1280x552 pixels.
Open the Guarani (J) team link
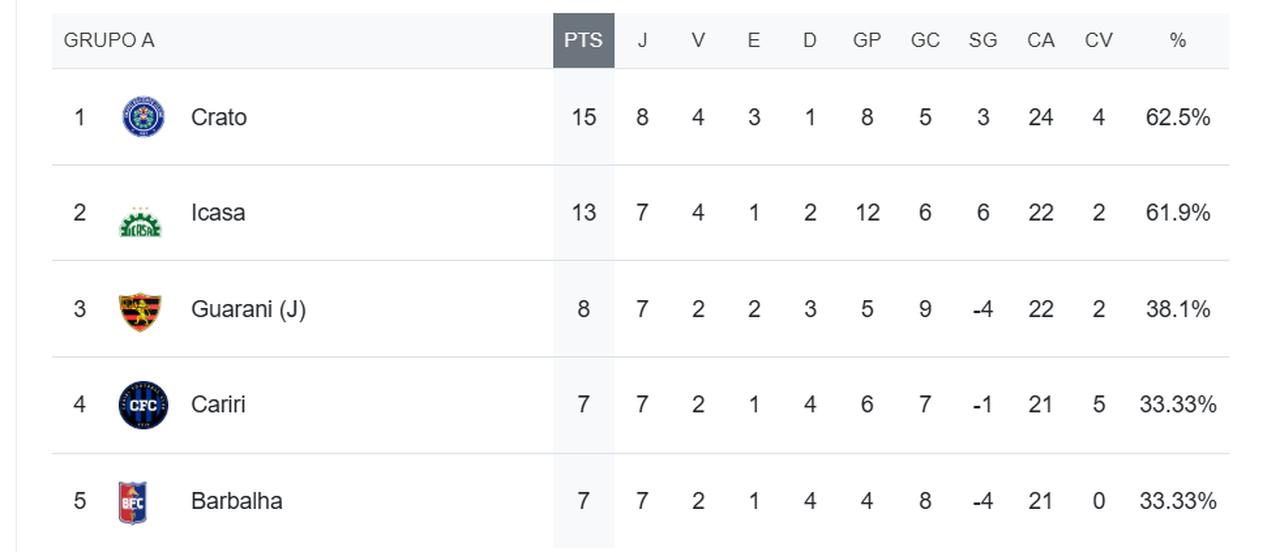(x=248, y=309)
